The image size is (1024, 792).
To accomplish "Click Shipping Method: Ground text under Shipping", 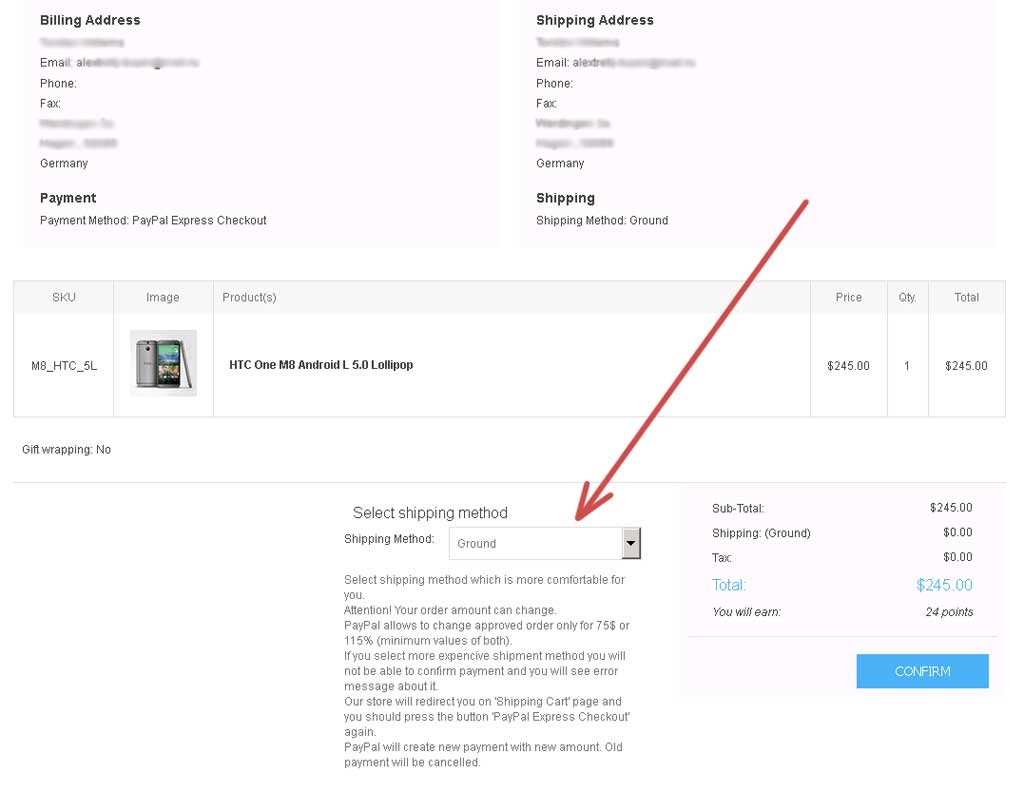I will pos(601,220).
